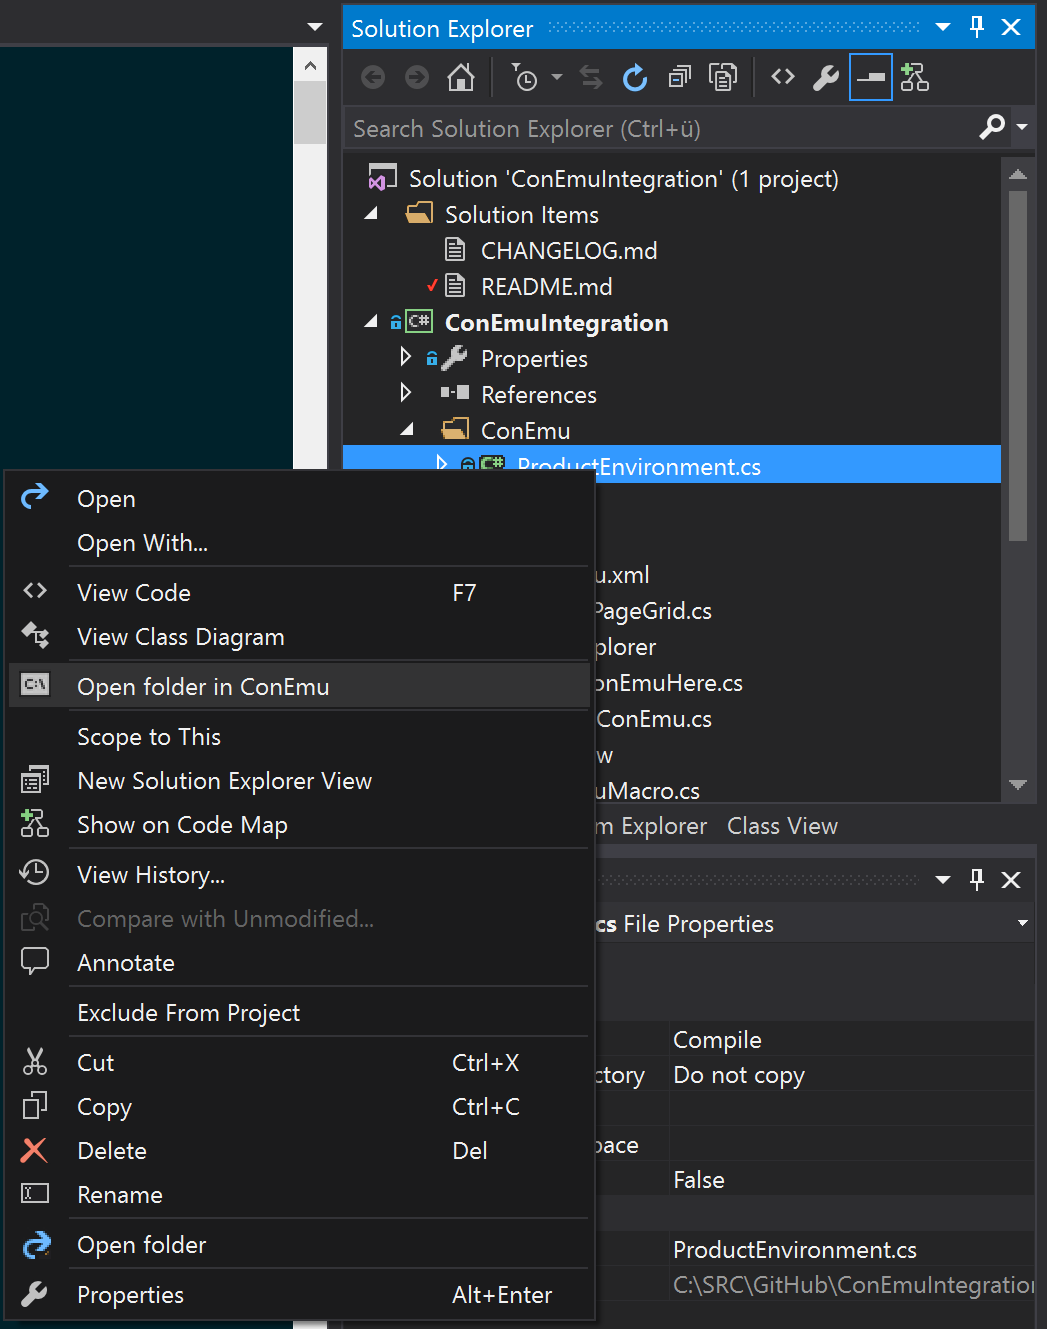Viewport: 1047px width, 1329px height.
Task: Select Annotate from context menu
Action: pos(126,963)
